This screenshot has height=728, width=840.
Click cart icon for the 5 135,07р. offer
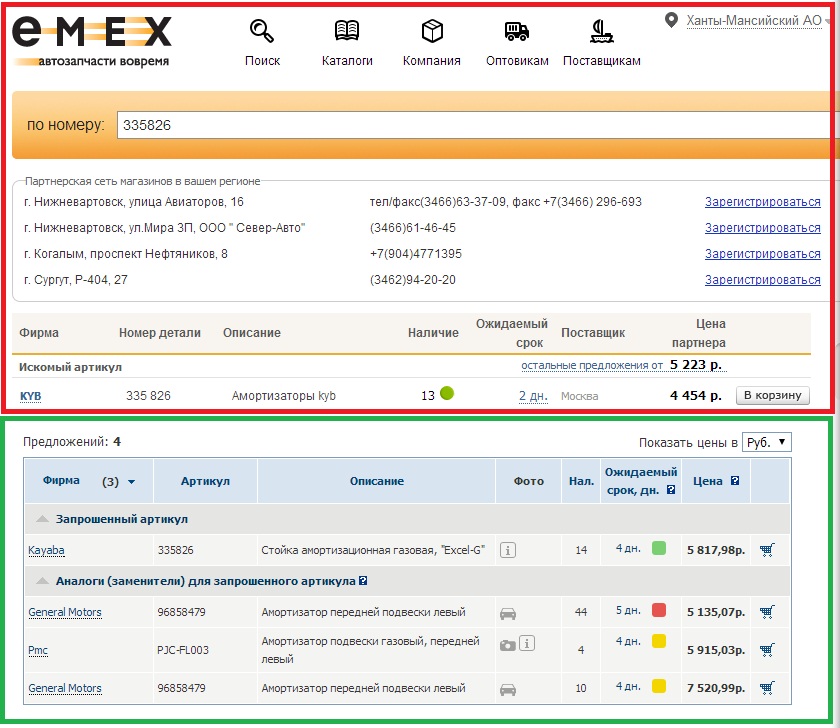tap(767, 612)
